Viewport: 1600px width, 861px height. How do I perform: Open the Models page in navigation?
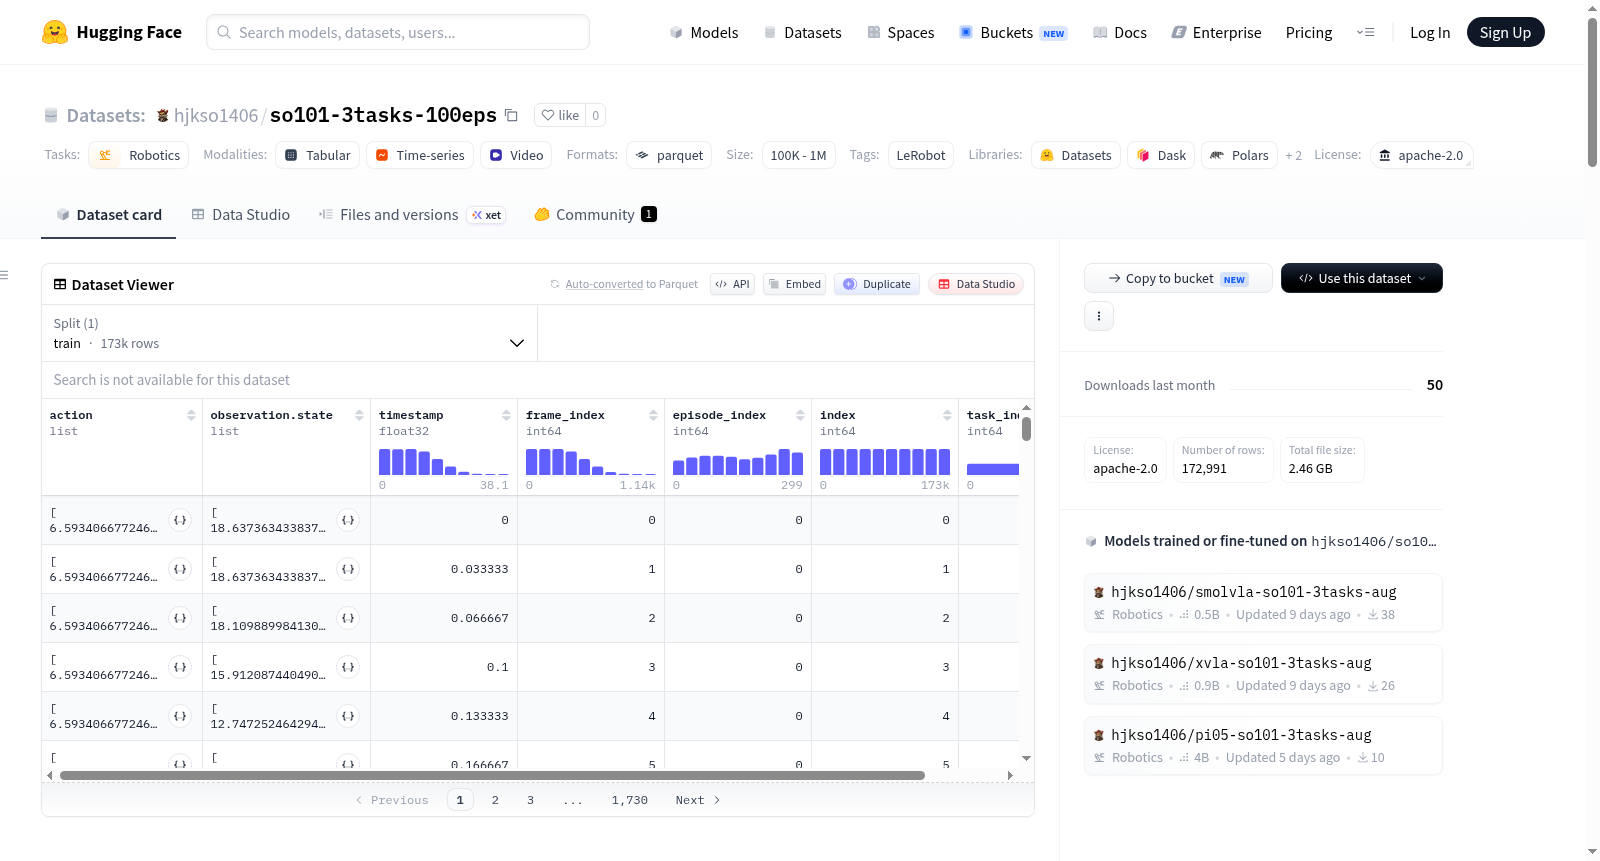pyautogui.click(x=704, y=32)
